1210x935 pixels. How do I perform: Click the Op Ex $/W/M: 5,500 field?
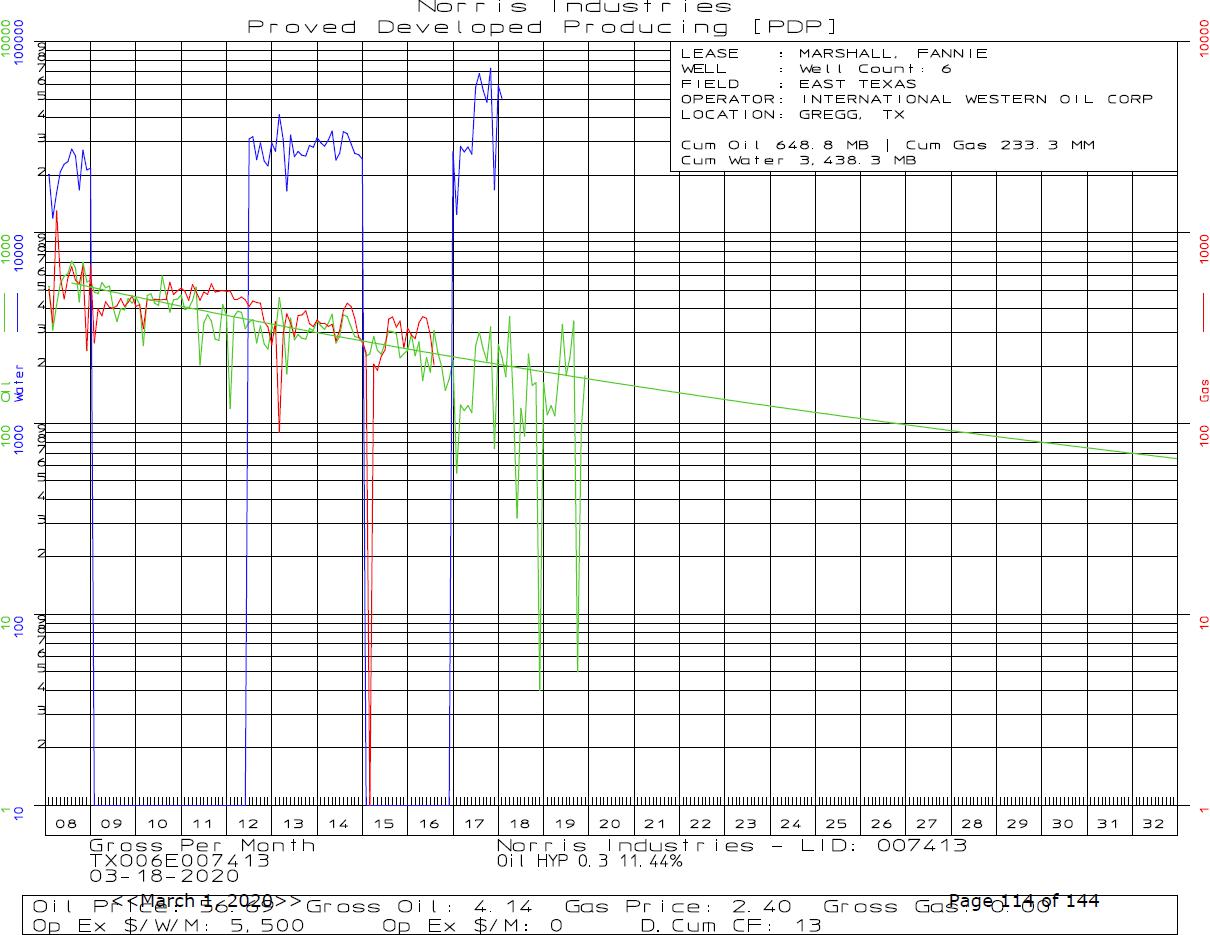[168, 925]
